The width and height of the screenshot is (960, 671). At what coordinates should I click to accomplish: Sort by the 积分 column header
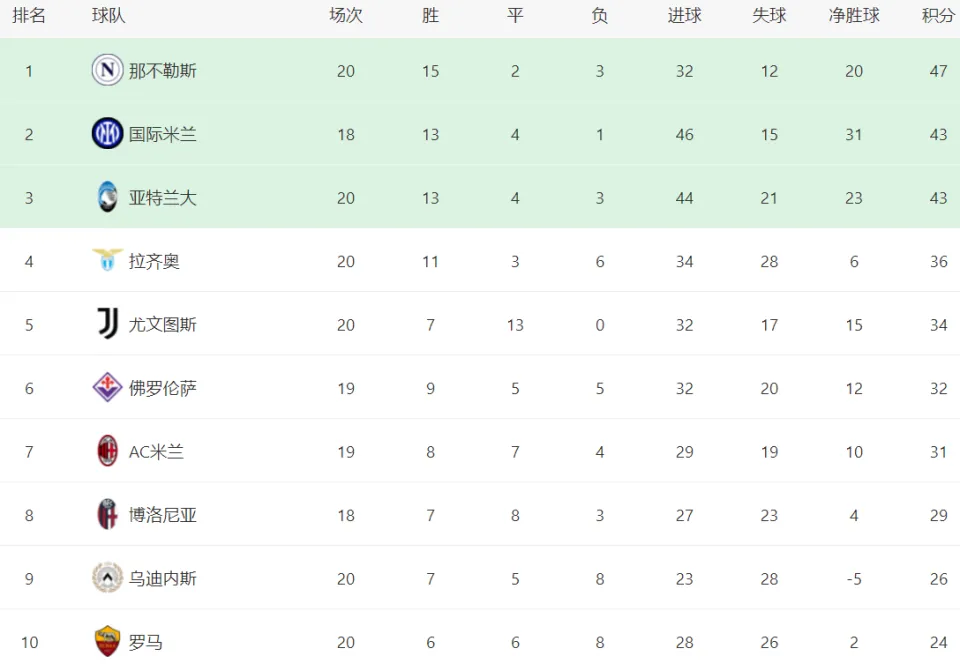[x=939, y=15]
